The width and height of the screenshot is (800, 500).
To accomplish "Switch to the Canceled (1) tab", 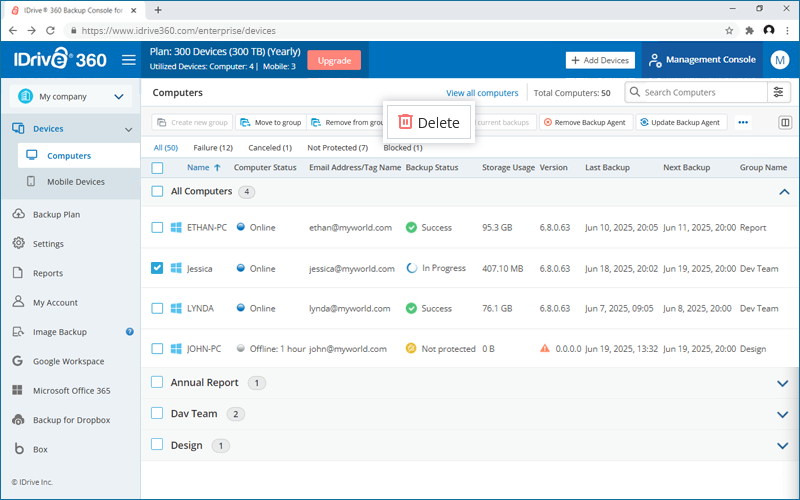I will click(x=270, y=148).
